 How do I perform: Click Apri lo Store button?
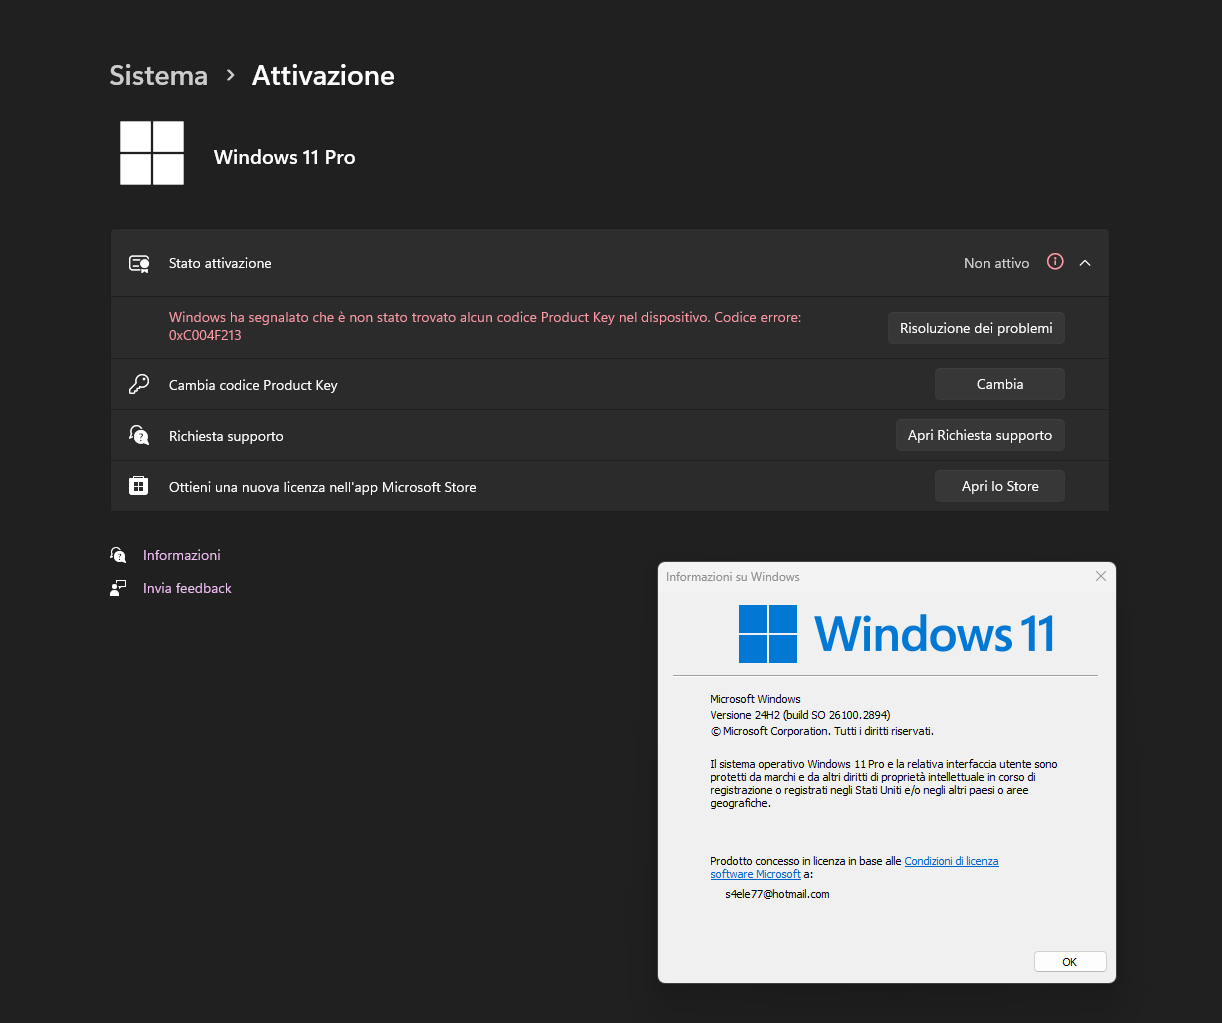pos(1000,486)
